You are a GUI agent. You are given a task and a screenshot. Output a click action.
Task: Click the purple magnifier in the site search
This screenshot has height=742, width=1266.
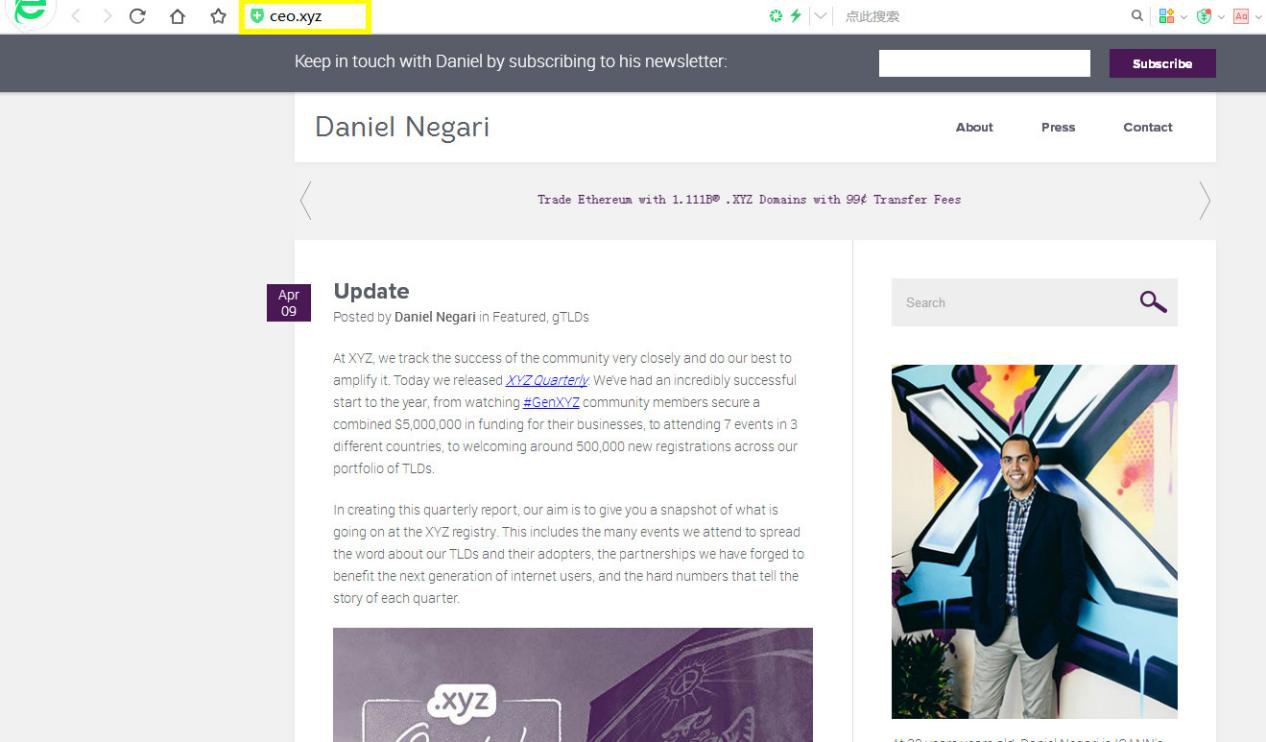(1153, 302)
